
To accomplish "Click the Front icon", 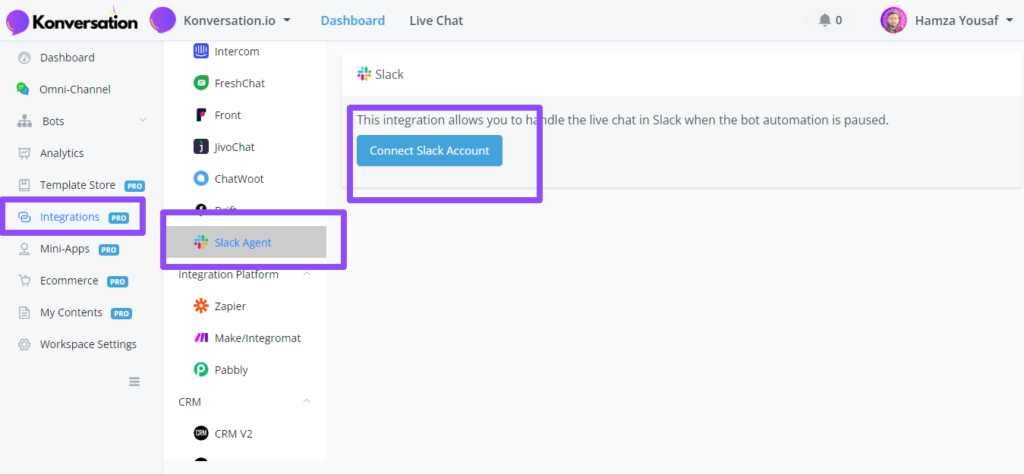I will pyautogui.click(x=201, y=115).
